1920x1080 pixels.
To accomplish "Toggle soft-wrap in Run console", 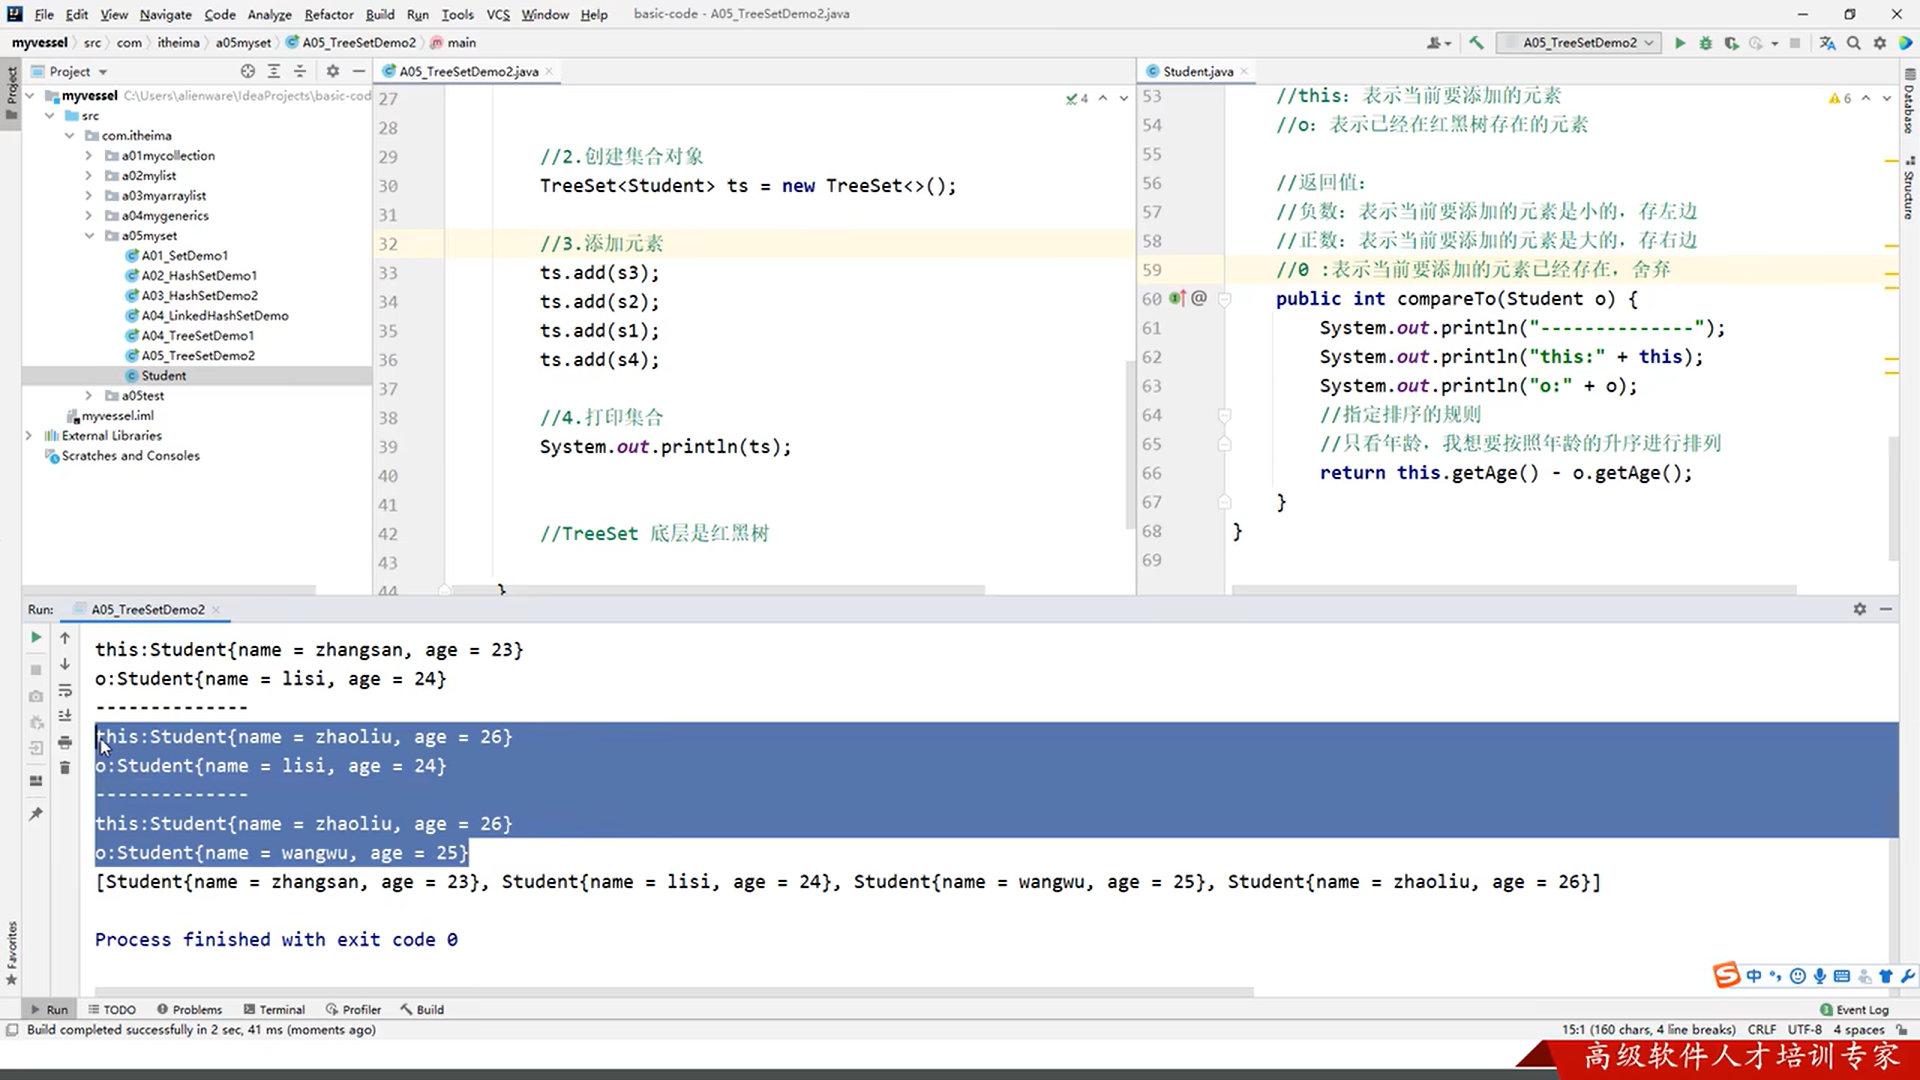I will 65,690.
